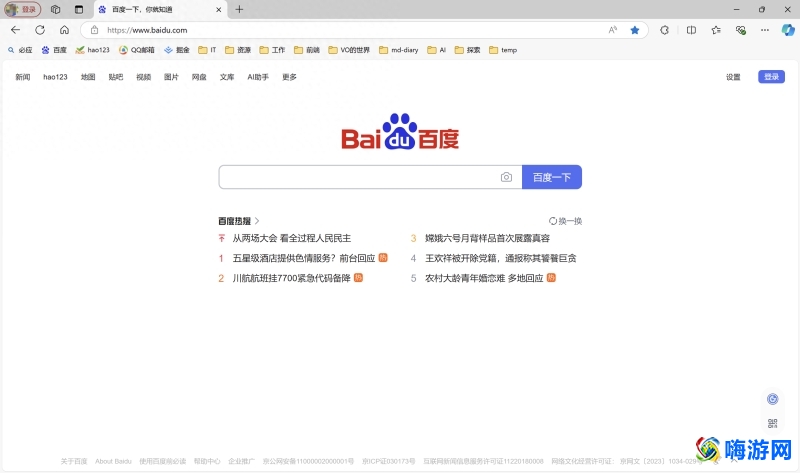Screen dimensions: 800x473
Task: Open 文库 in Baidu navigation
Action: 227,77
